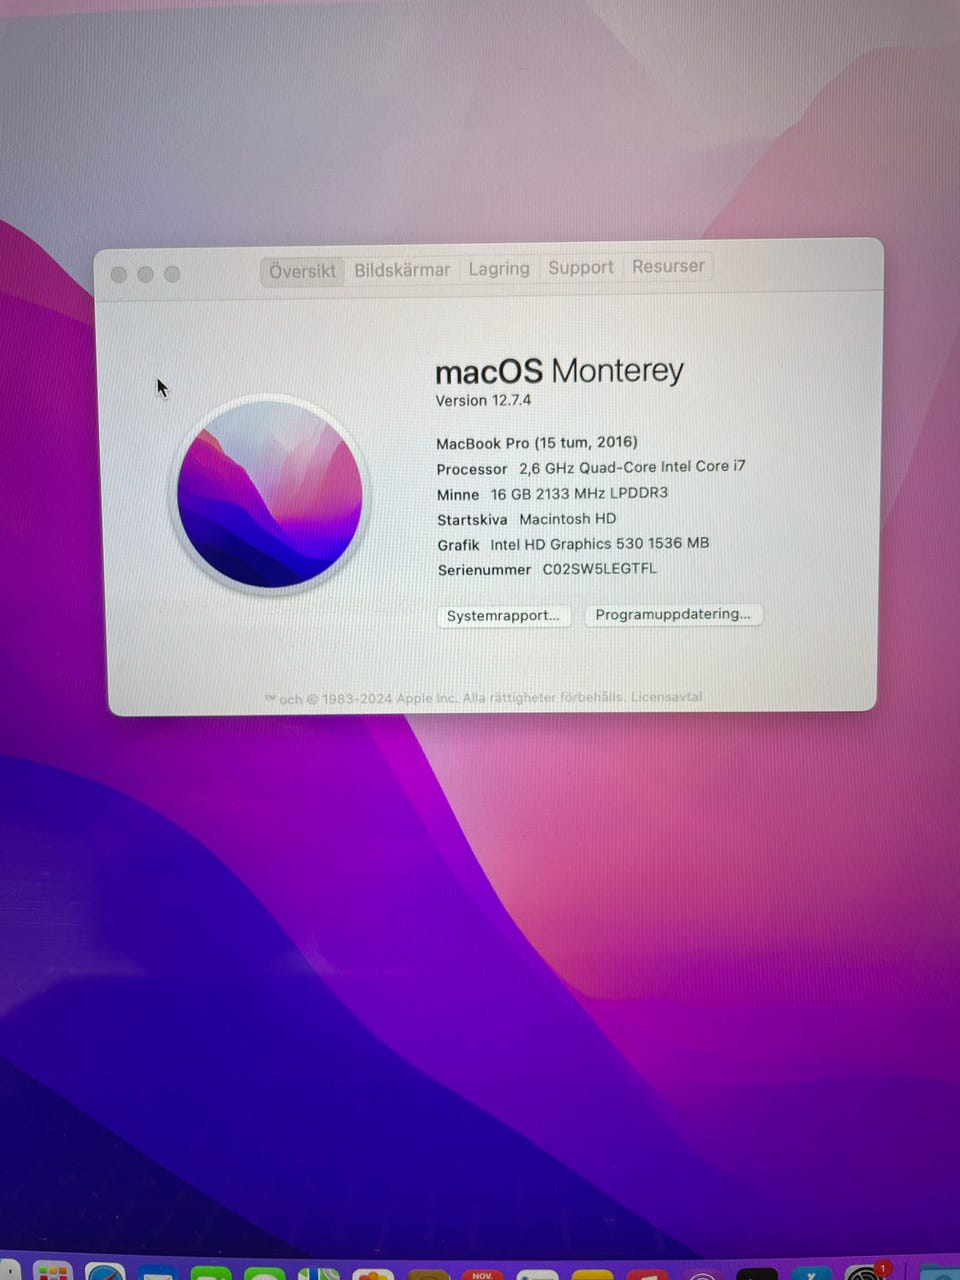The height and width of the screenshot is (1280, 960).
Task: Open the Lagring tab
Action: pos(499,268)
